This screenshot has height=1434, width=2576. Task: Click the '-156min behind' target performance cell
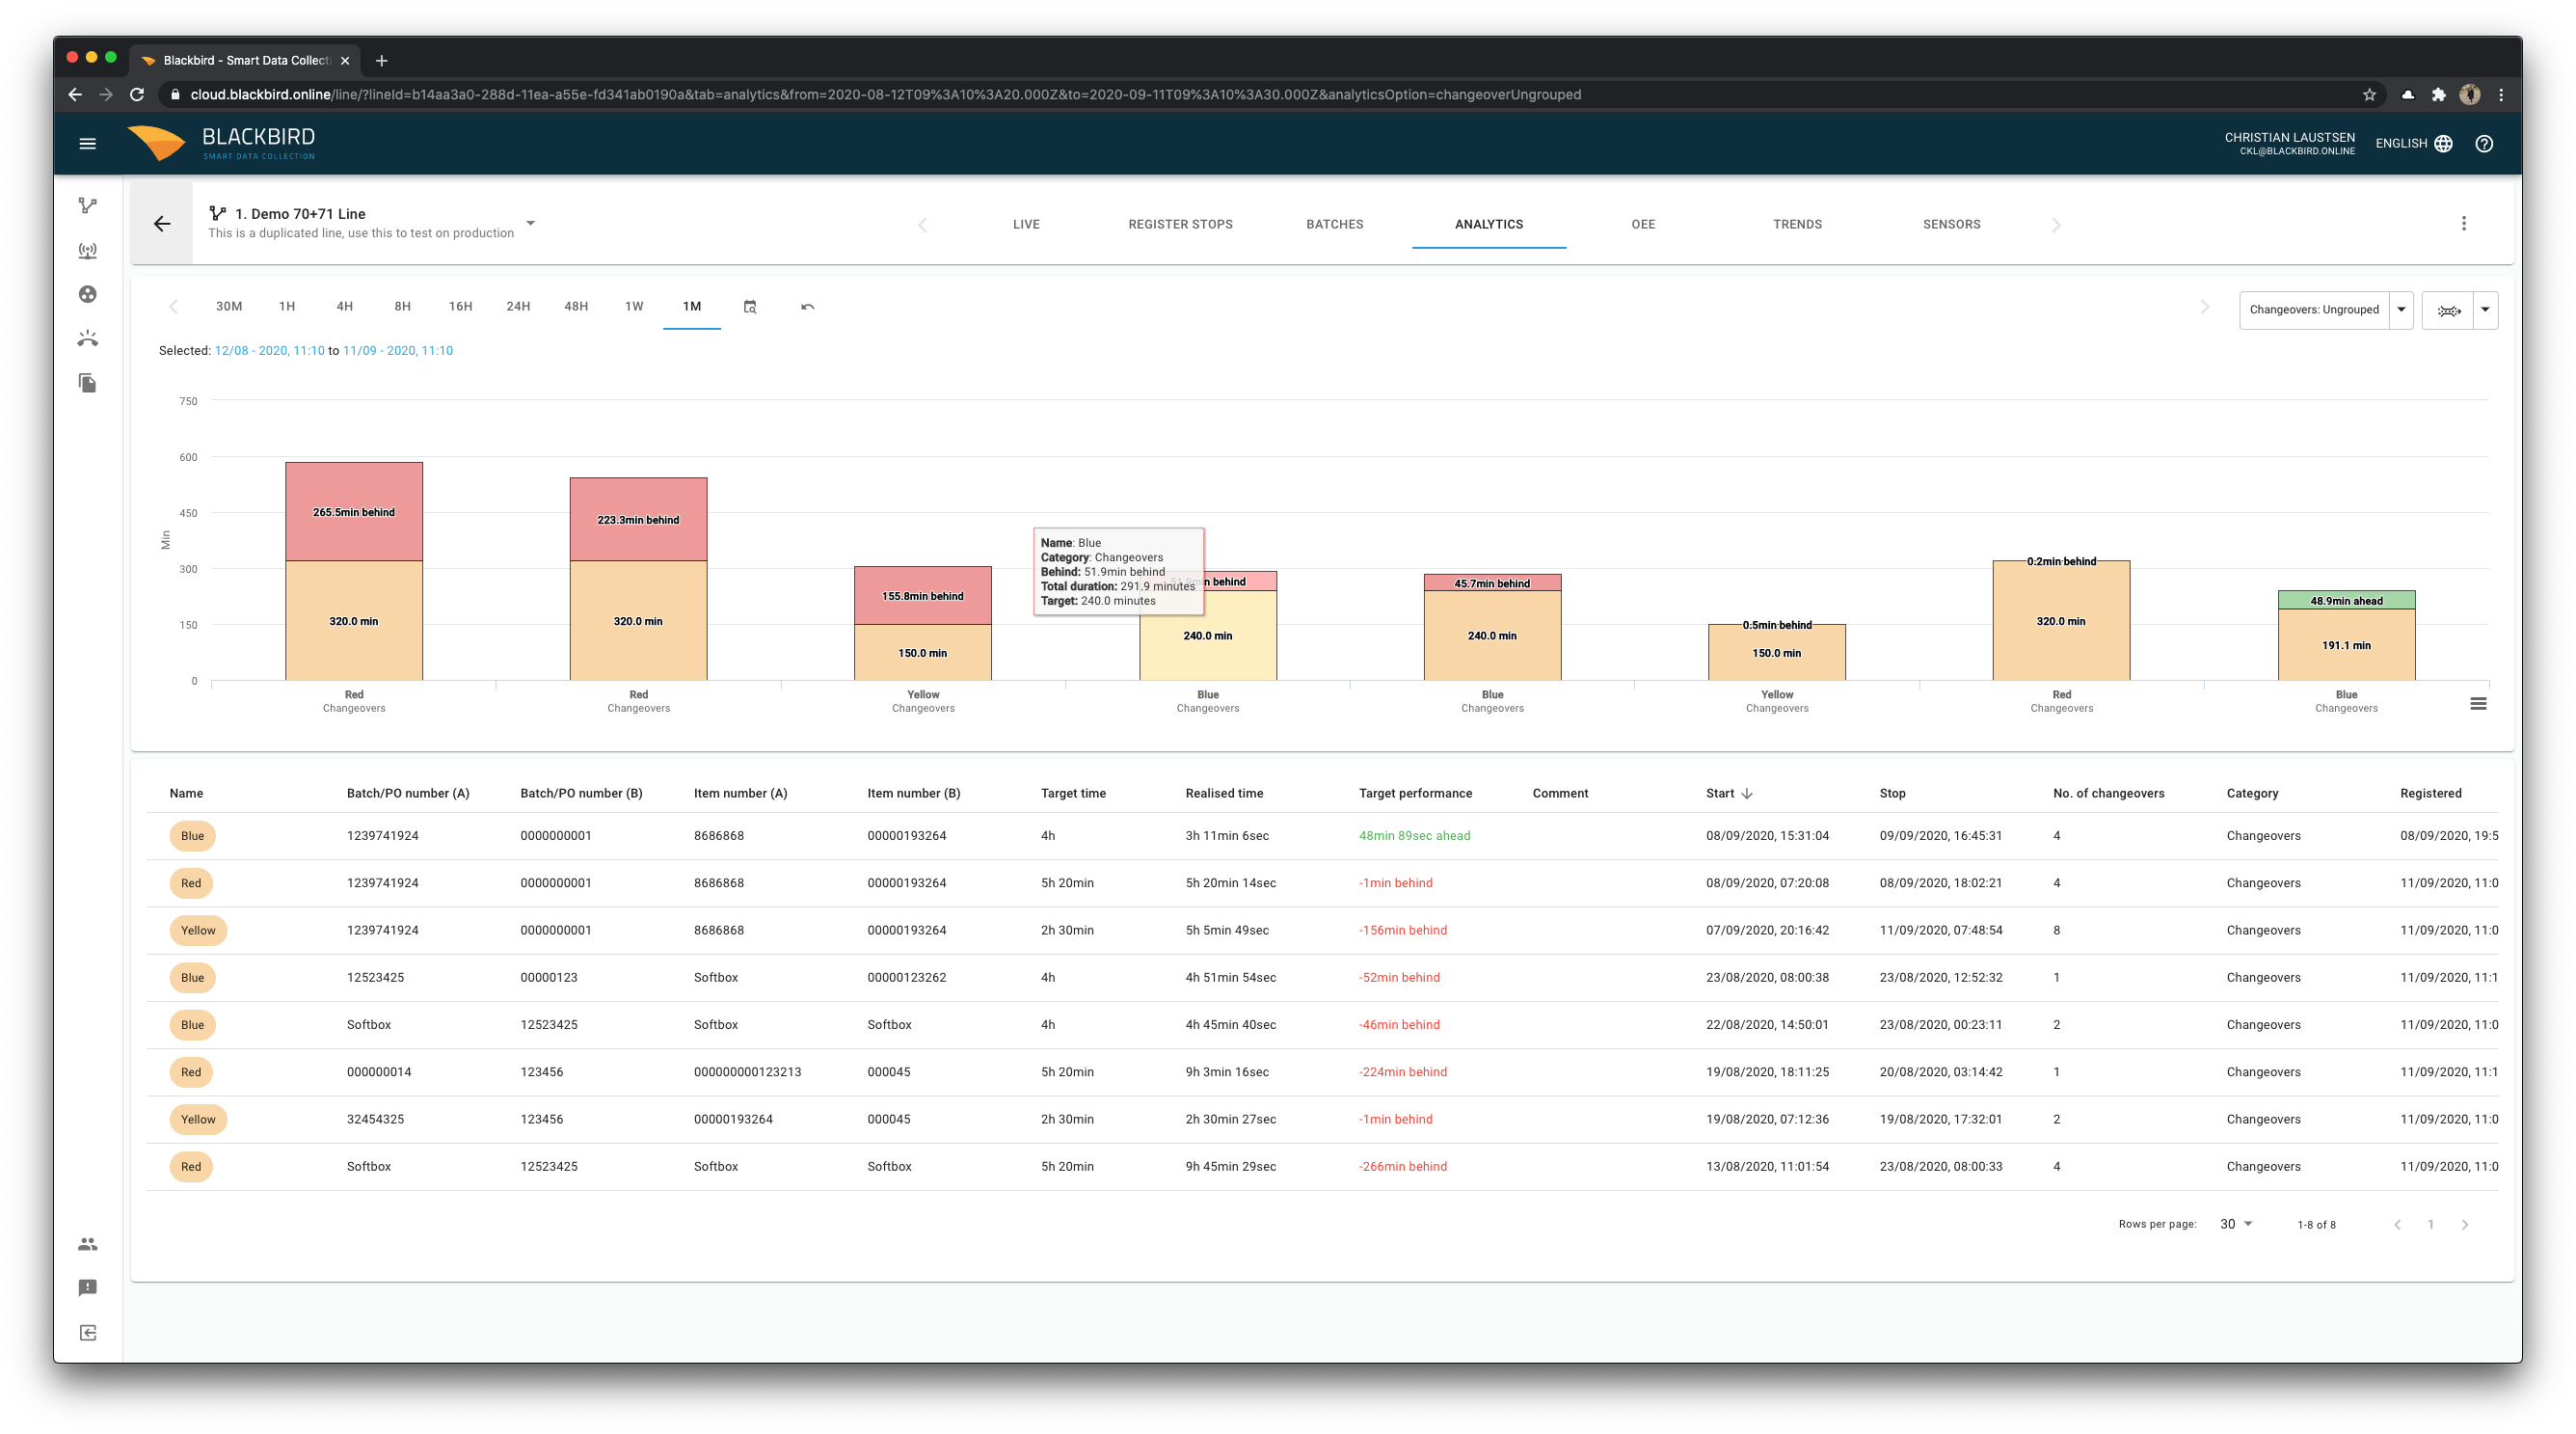[x=1402, y=931]
